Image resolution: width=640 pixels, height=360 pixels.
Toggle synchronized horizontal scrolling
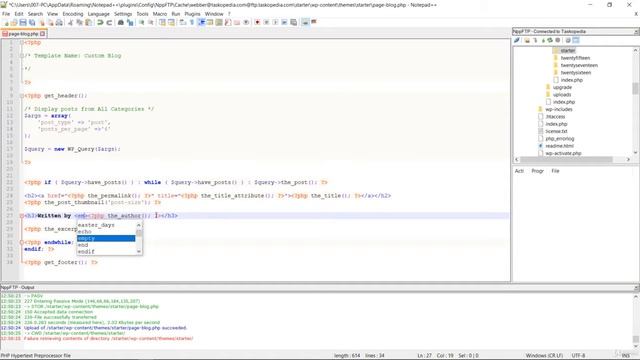(x=171, y=22)
